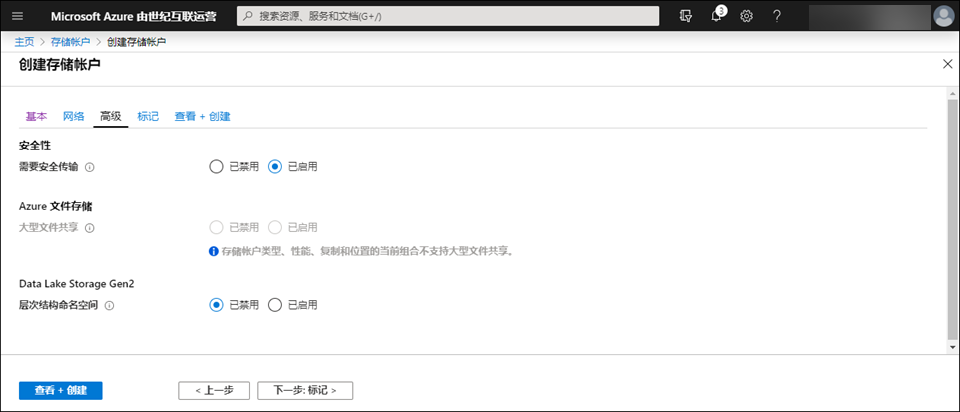Select 已启用 for 大型文件共享
The width and height of the screenshot is (960, 412).
pyautogui.click(x=275, y=227)
